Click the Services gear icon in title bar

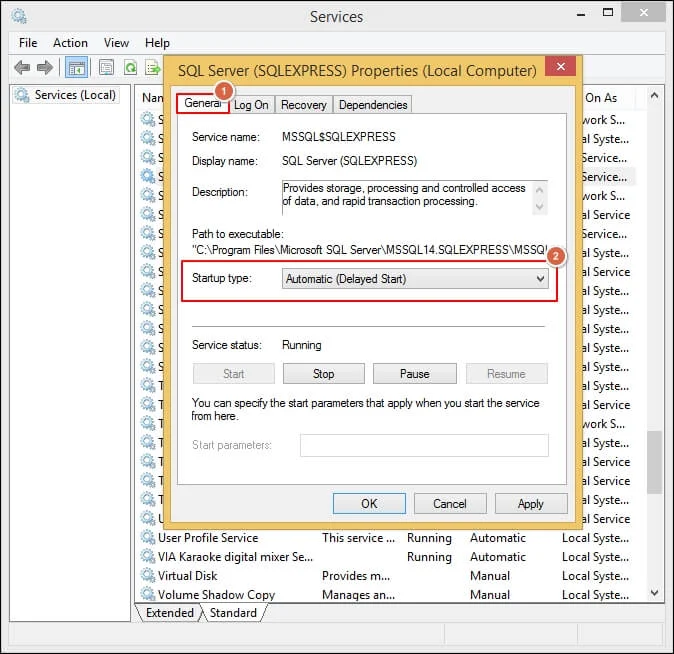pos(19,16)
